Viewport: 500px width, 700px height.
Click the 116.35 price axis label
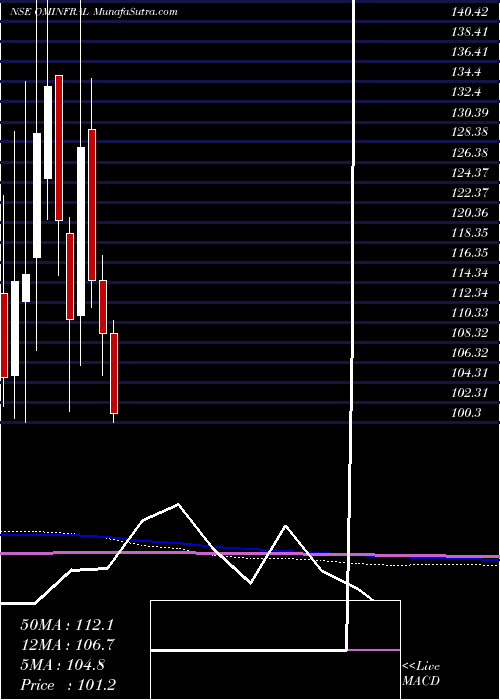pos(469,253)
